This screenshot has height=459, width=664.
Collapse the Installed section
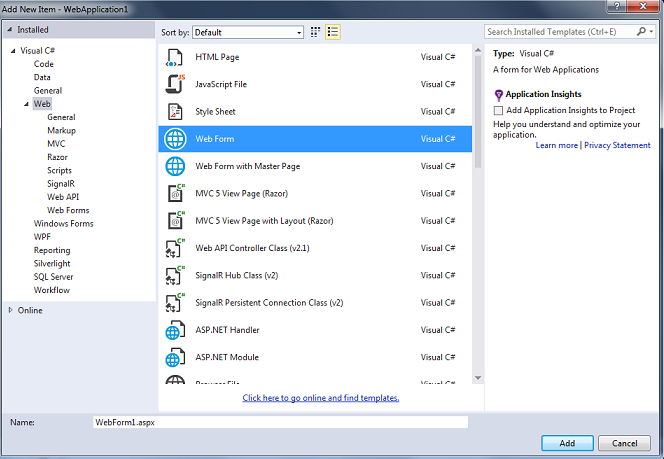pos(10,30)
